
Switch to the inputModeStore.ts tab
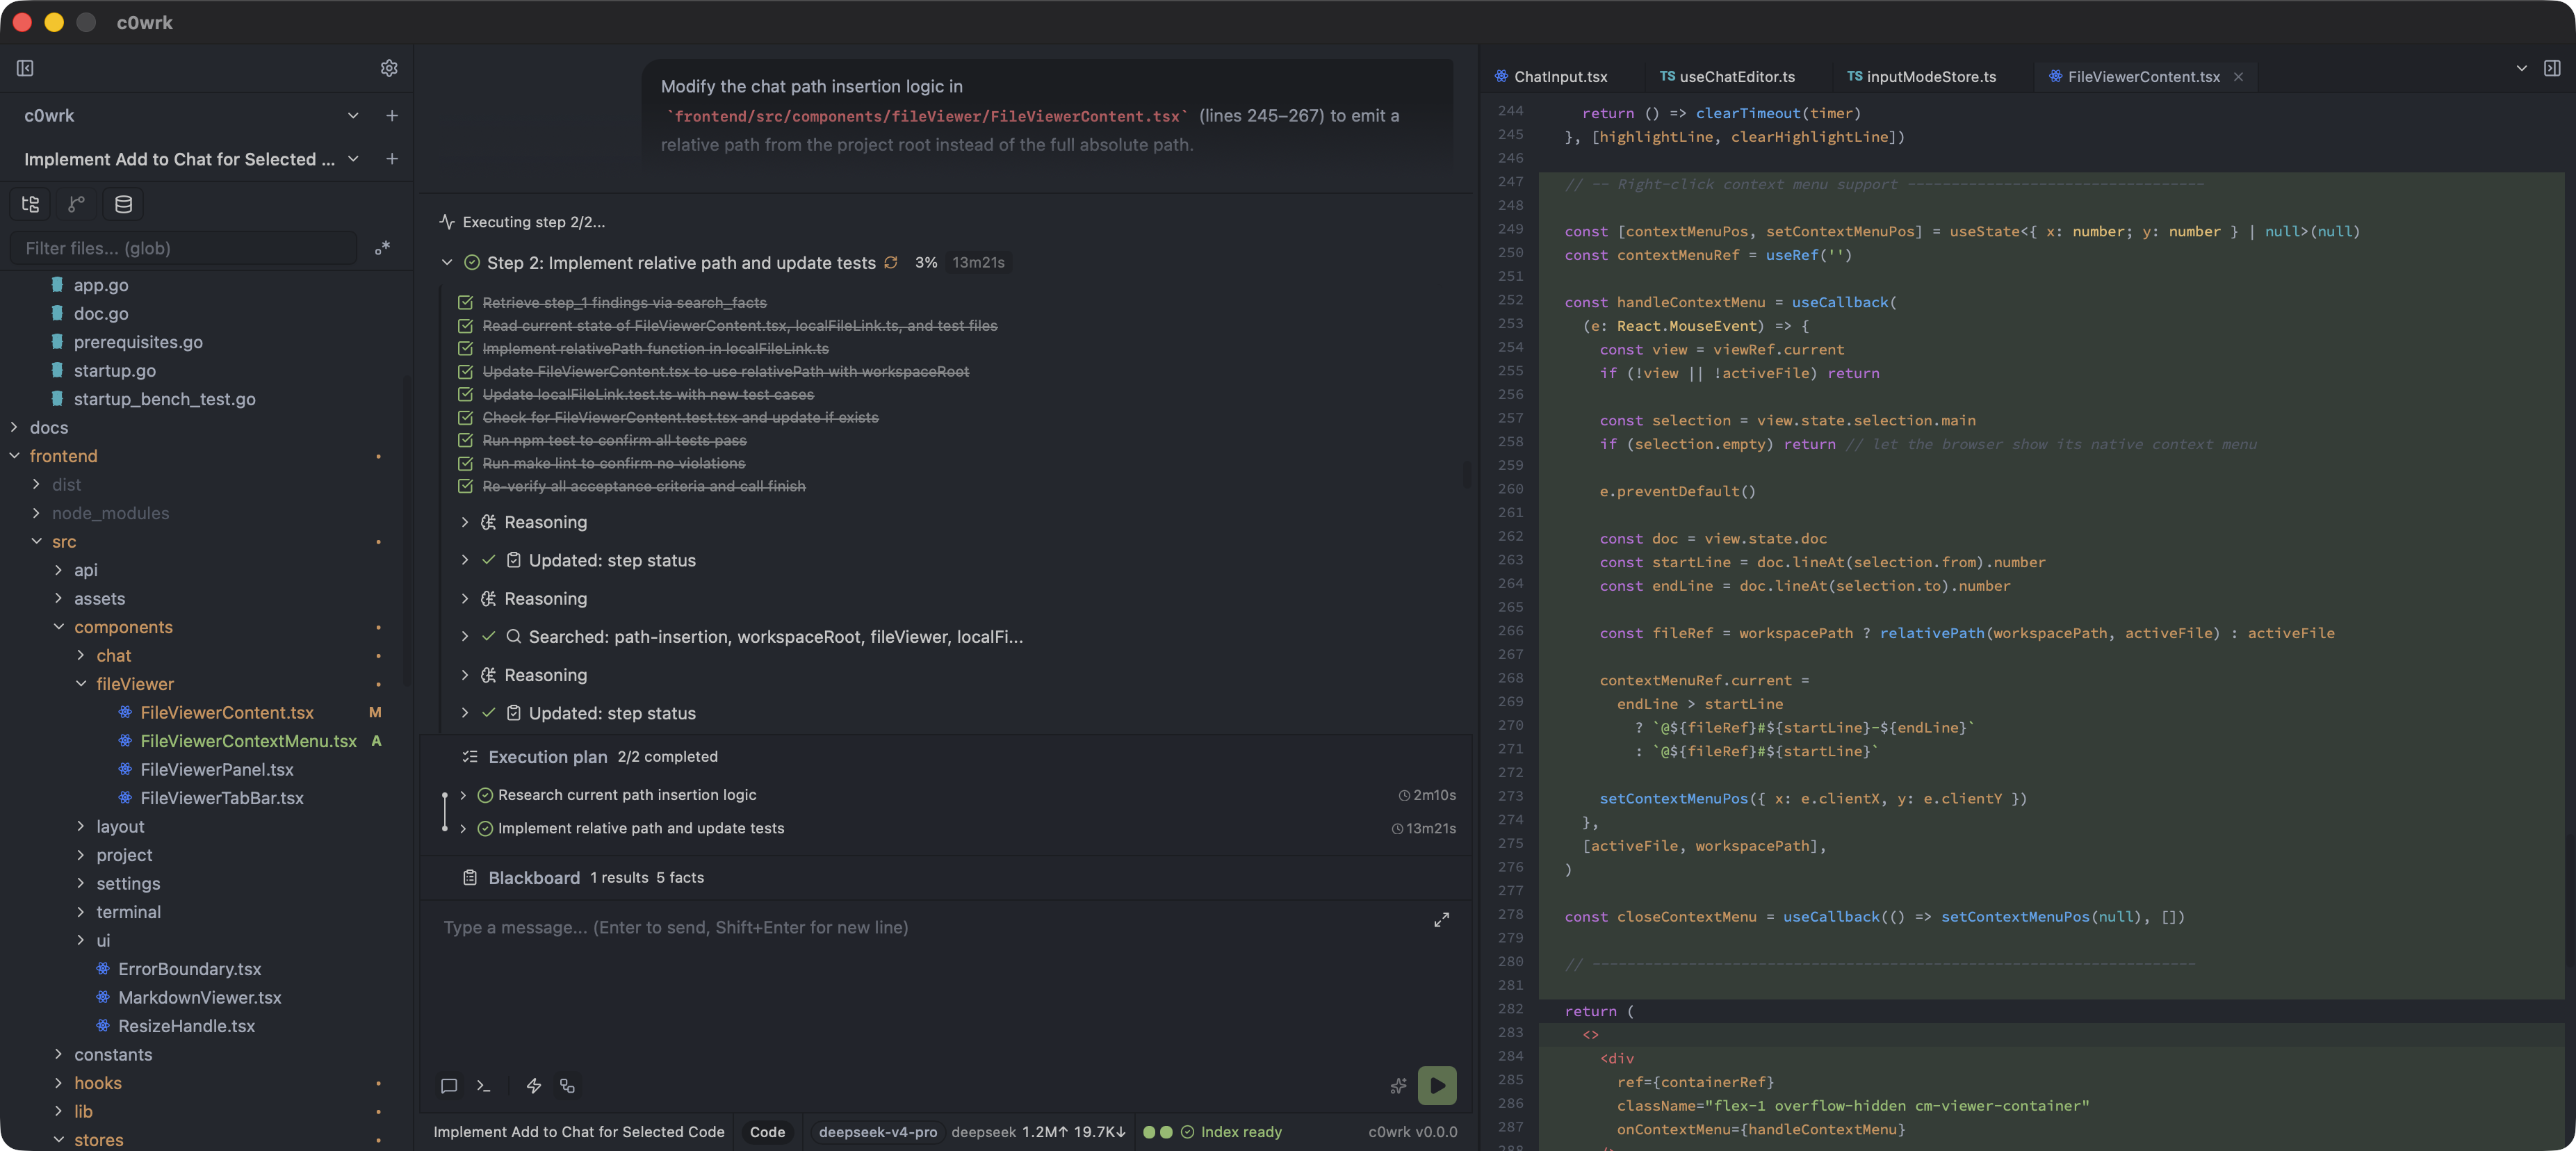click(1921, 76)
